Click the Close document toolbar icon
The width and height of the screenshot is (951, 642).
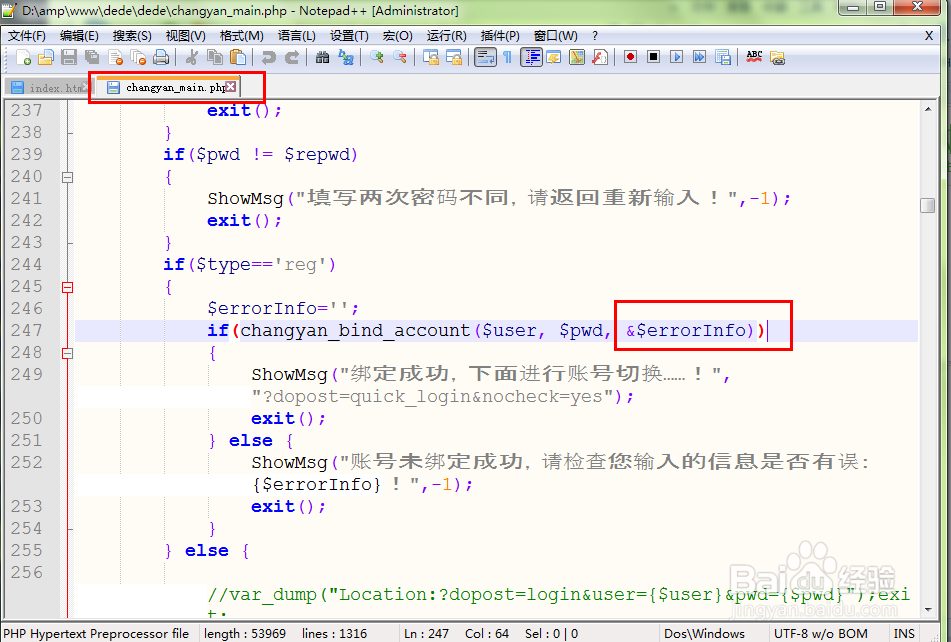[115, 58]
